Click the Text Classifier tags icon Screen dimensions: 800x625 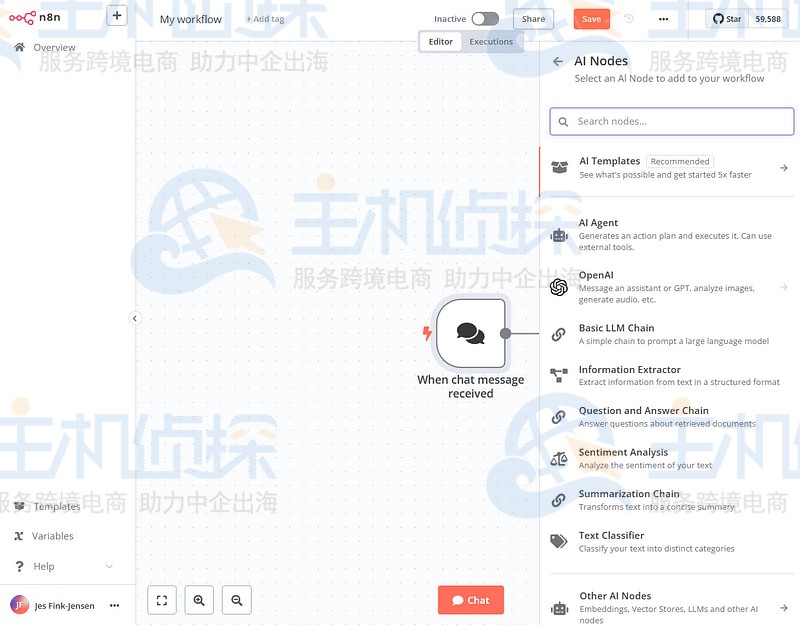pos(558,541)
